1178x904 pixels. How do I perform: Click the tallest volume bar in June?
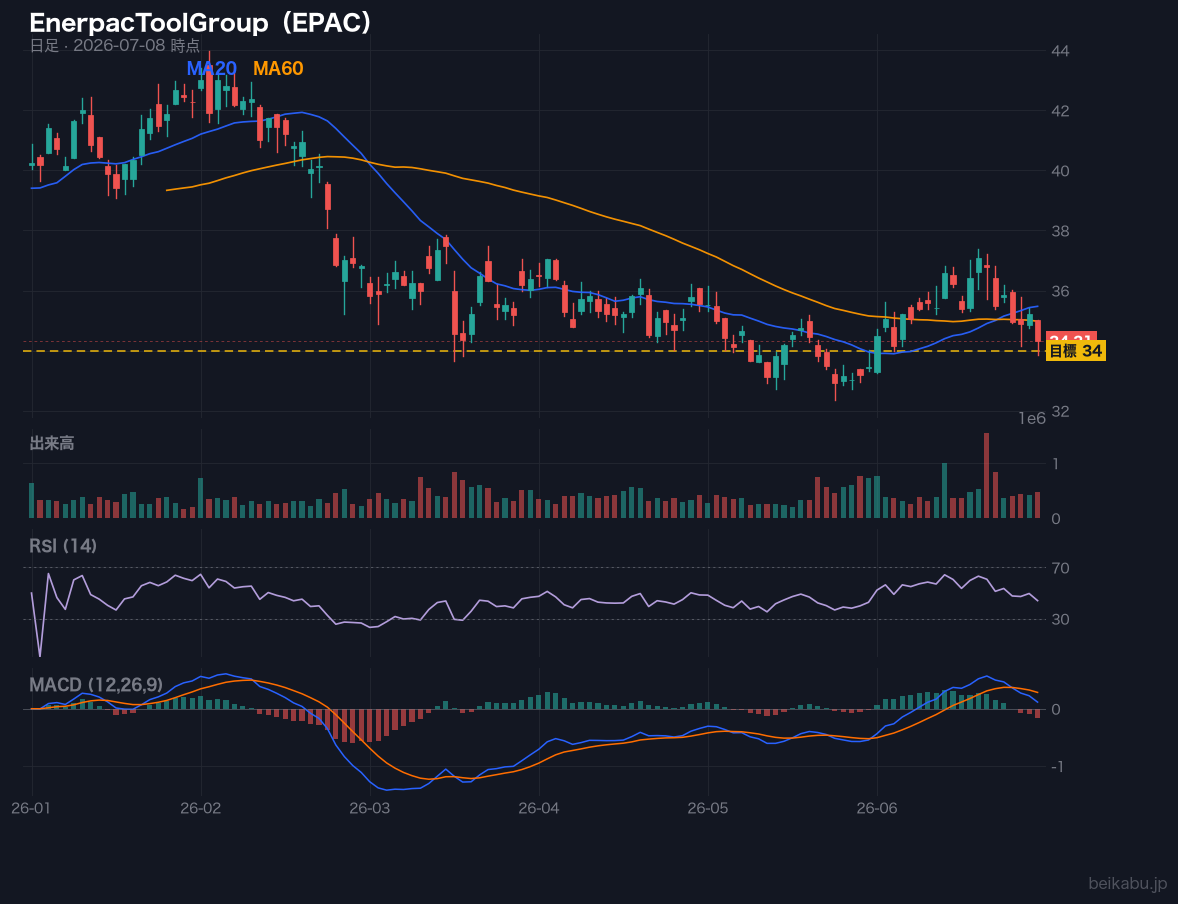tap(986, 476)
